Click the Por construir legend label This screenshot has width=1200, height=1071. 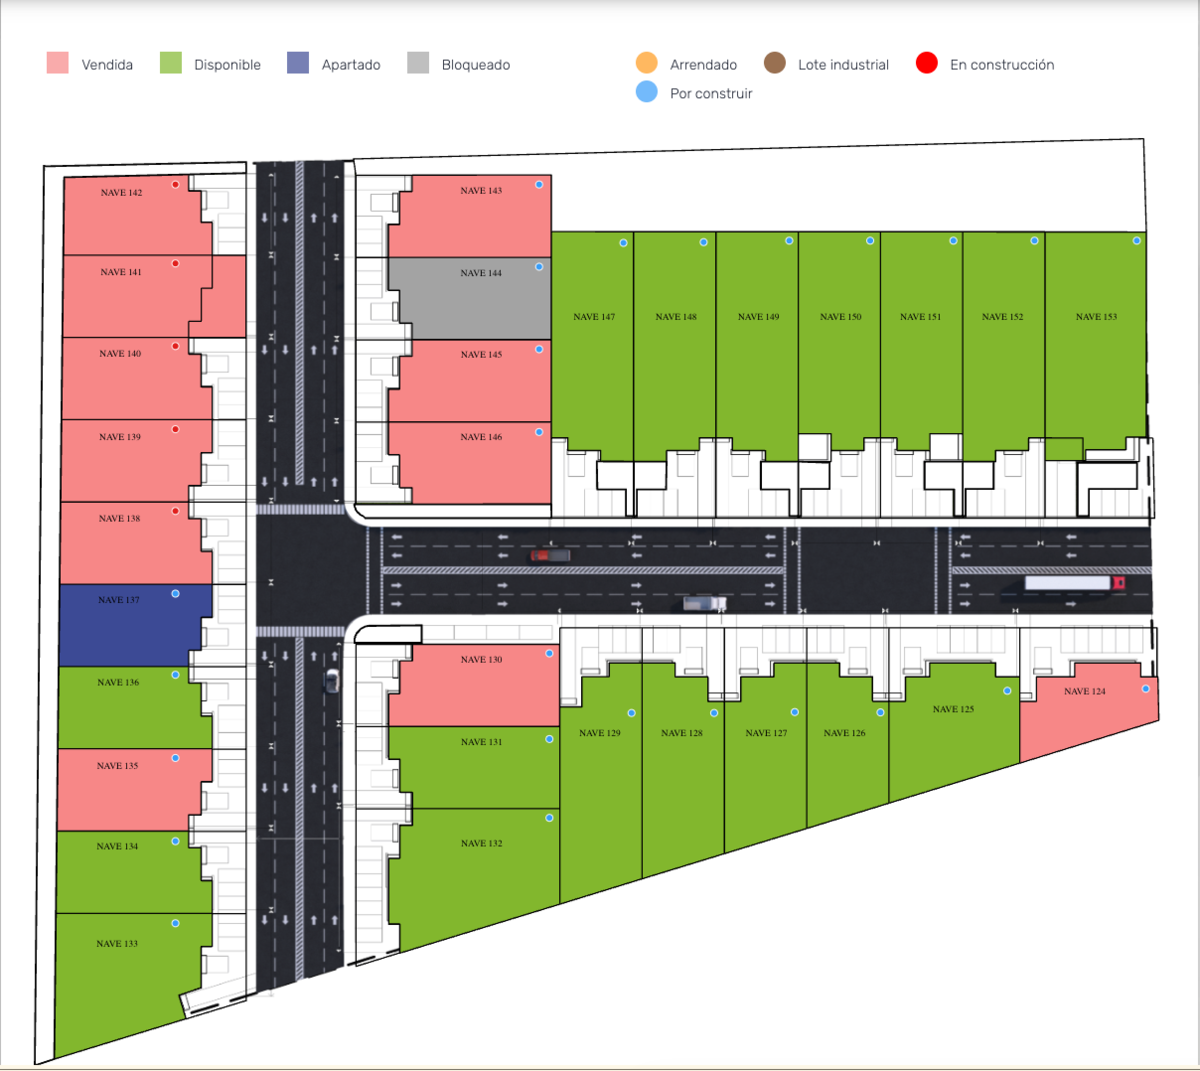click(711, 93)
